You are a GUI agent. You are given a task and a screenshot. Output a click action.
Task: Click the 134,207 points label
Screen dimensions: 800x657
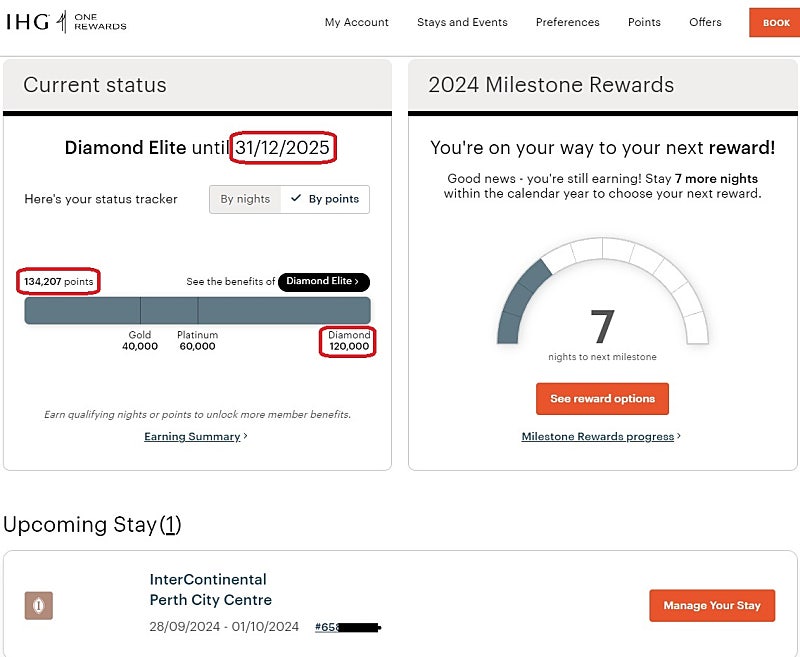point(59,281)
